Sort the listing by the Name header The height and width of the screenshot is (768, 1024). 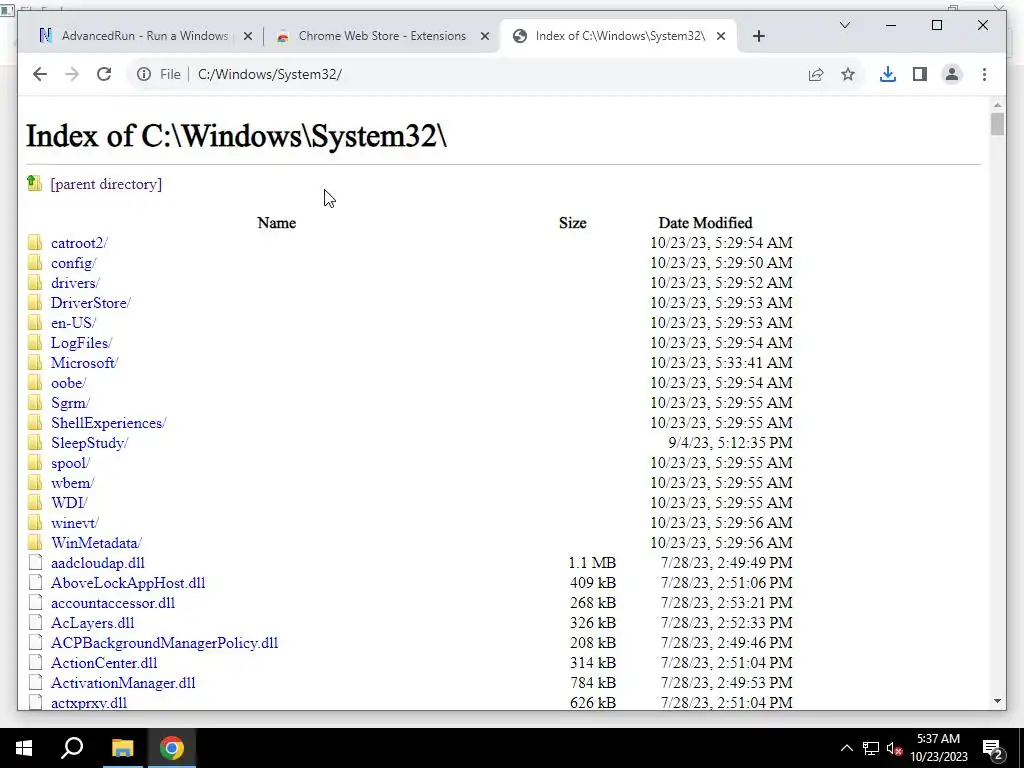[x=276, y=223]
